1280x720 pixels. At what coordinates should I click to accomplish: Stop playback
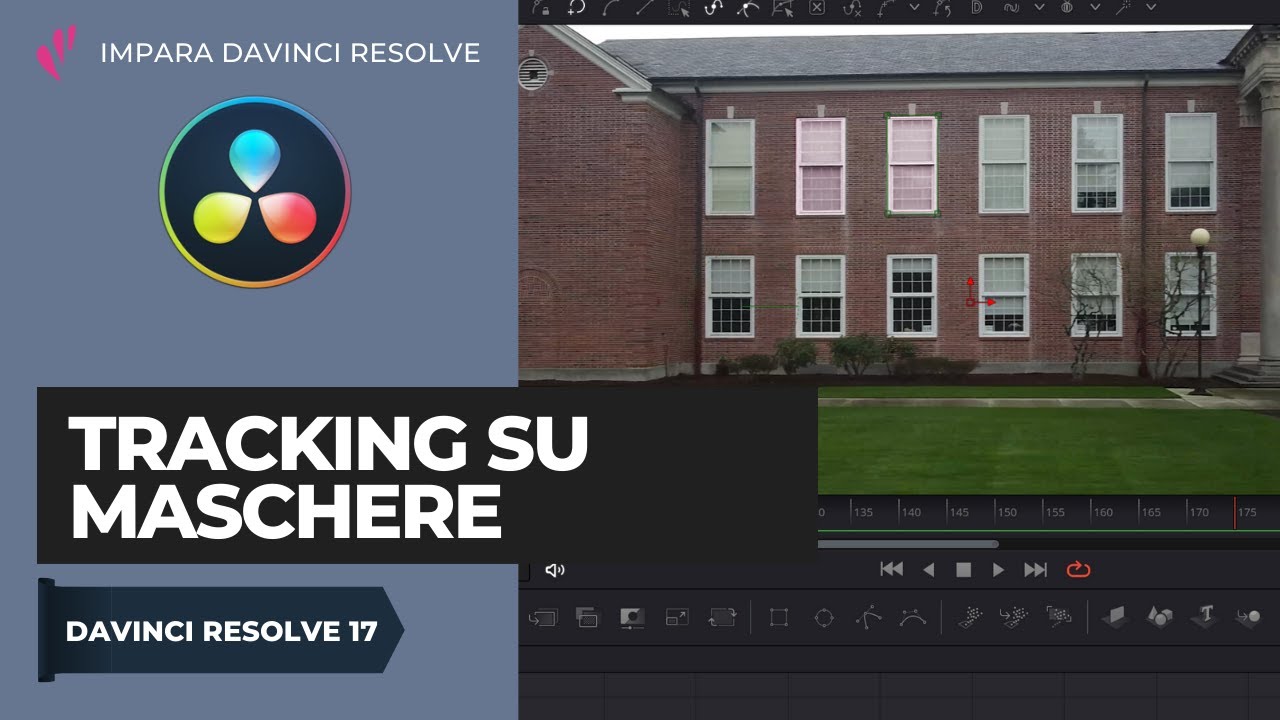(963, 569)
